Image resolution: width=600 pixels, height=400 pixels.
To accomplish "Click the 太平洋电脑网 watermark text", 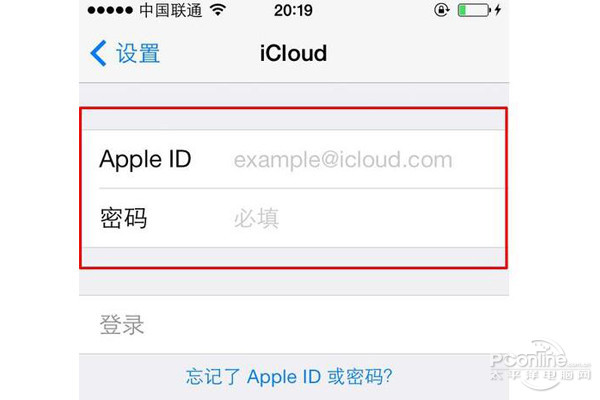I will pyautogui.click(x=540, y=375).
